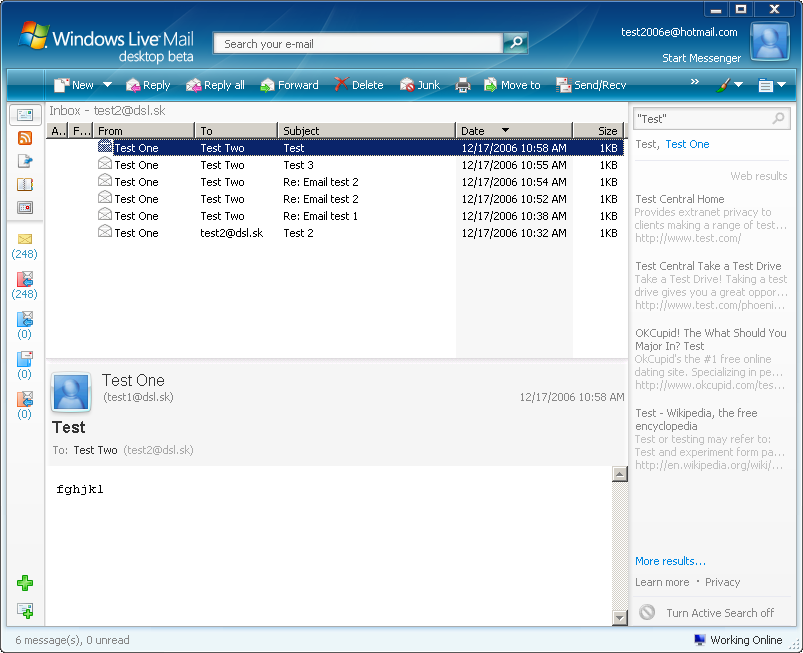Sort by the Date column header

pyautogui.click(x=514, y=131)
